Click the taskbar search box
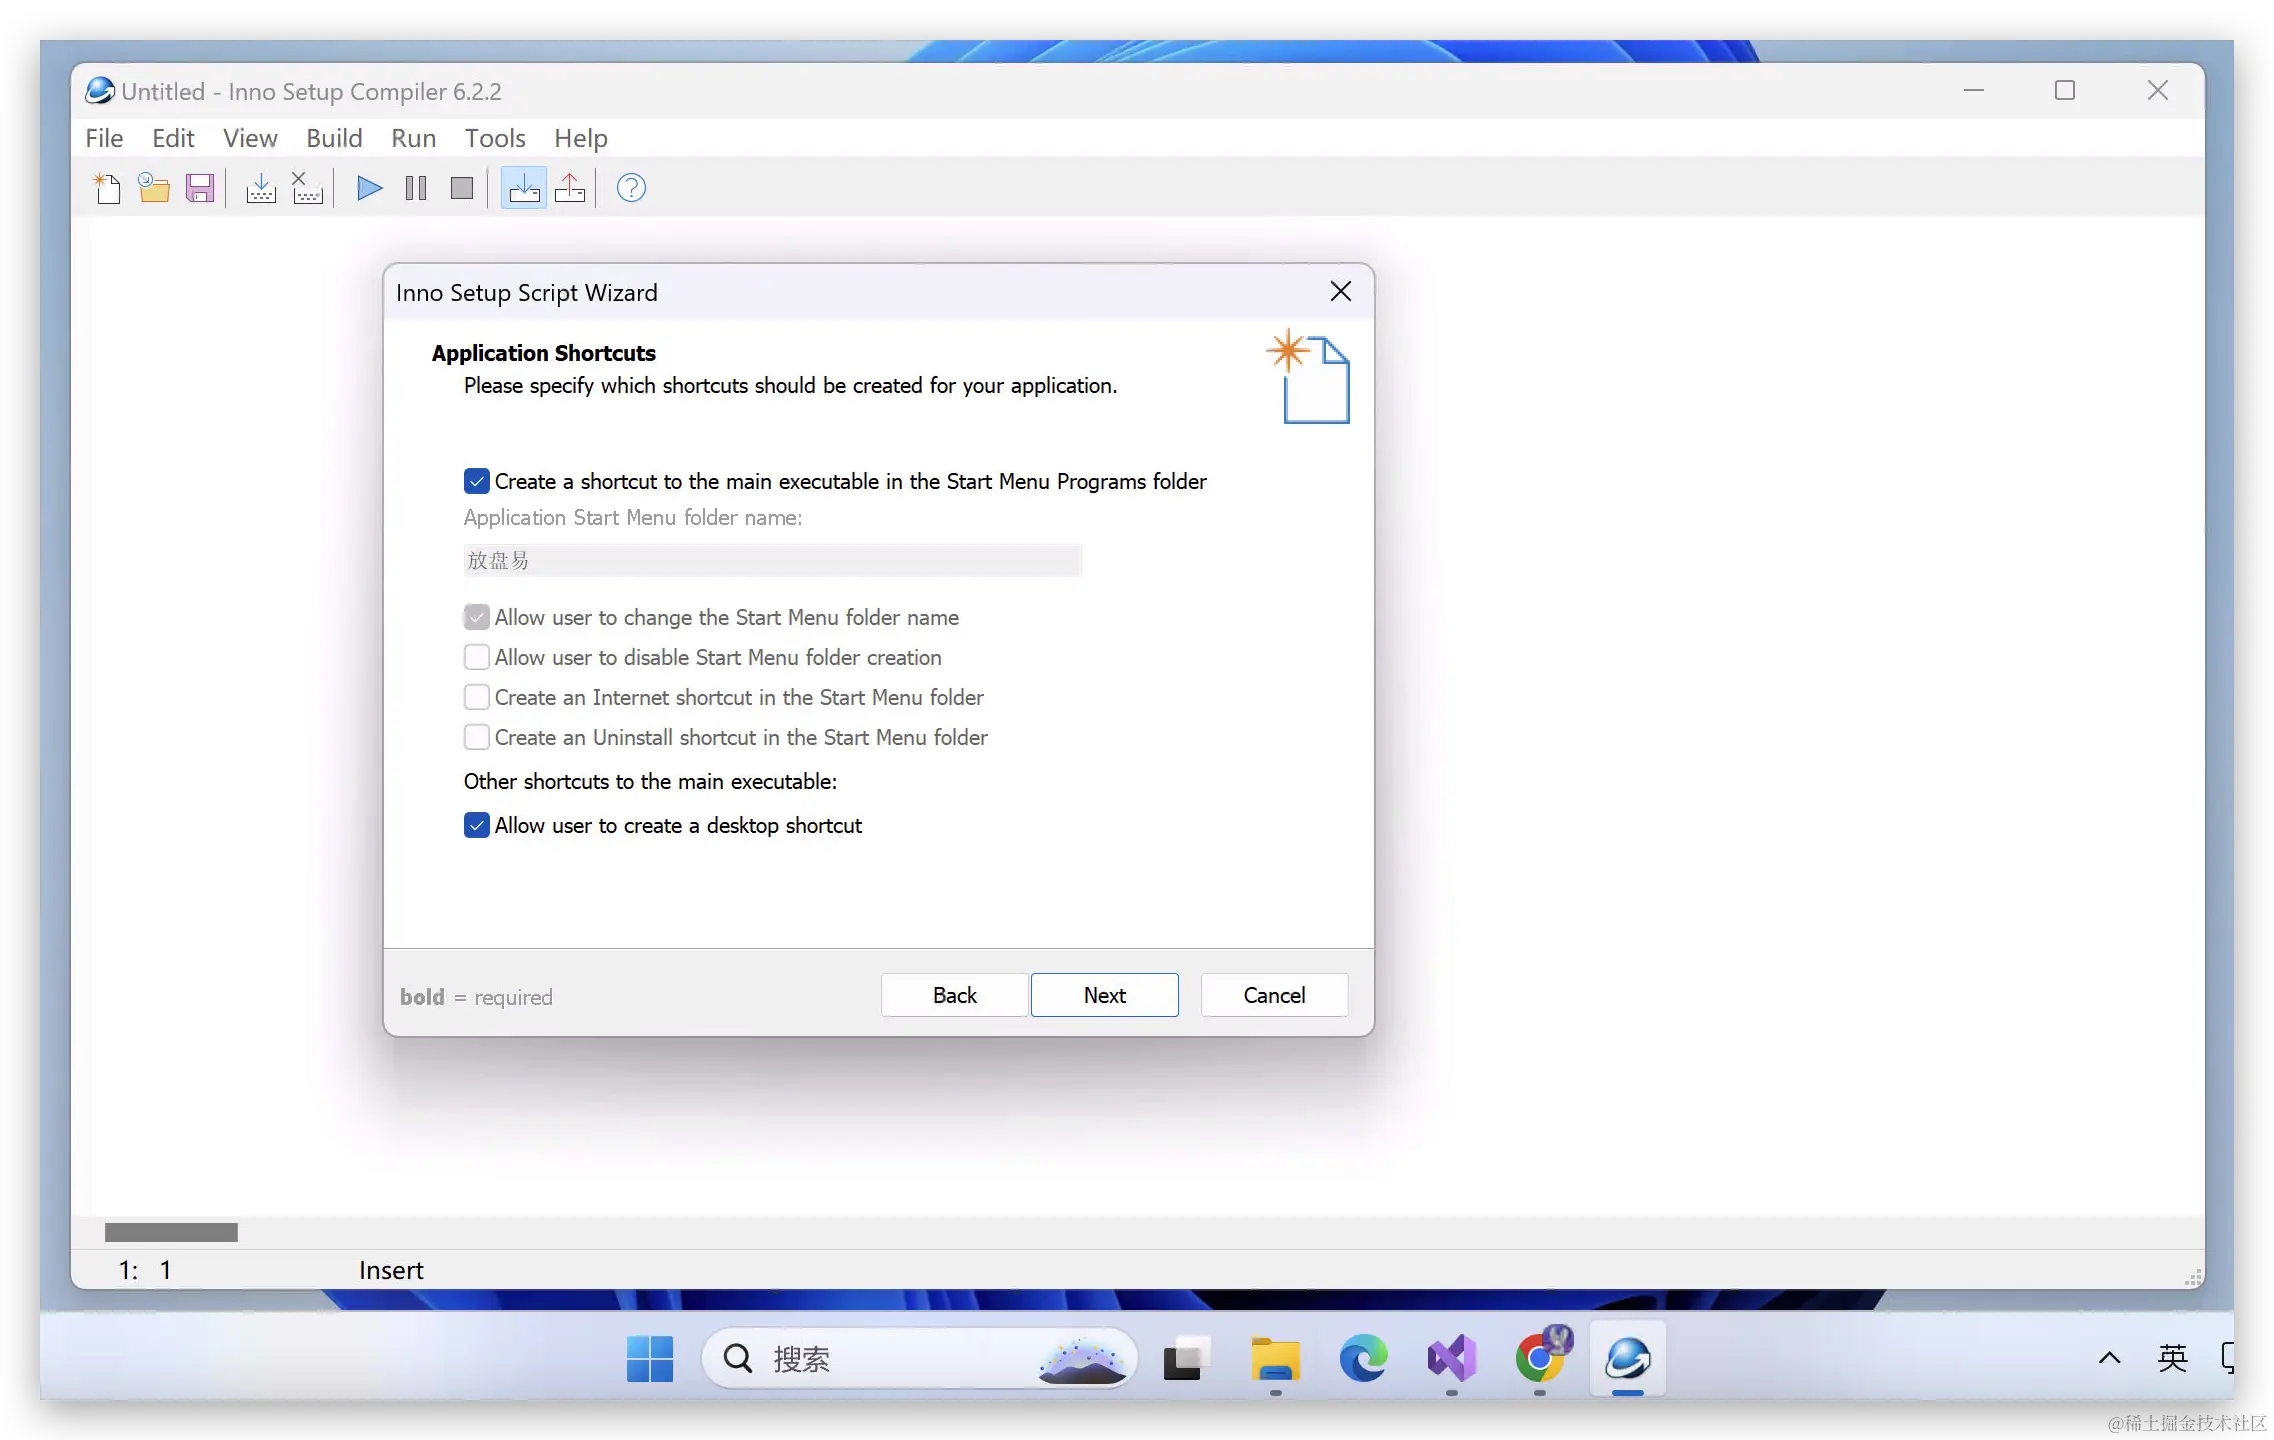Image resolution: width=2274 pixels, height=1440 pixels. pyautogui.click(x=920, y=1359)
